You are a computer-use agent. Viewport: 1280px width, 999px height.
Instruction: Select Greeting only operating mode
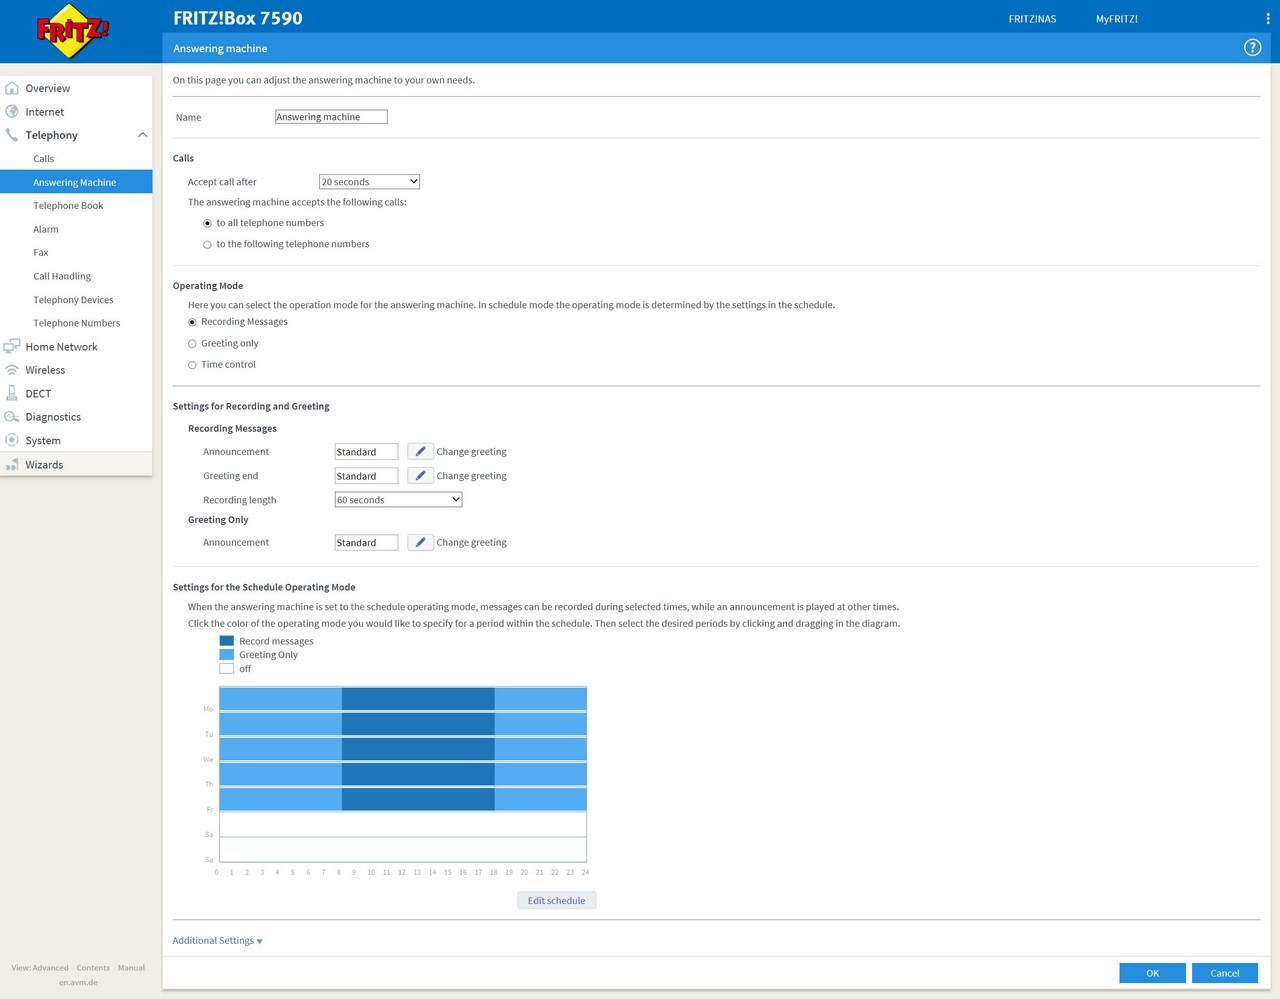pyautogui.click(x=192, y=344)
